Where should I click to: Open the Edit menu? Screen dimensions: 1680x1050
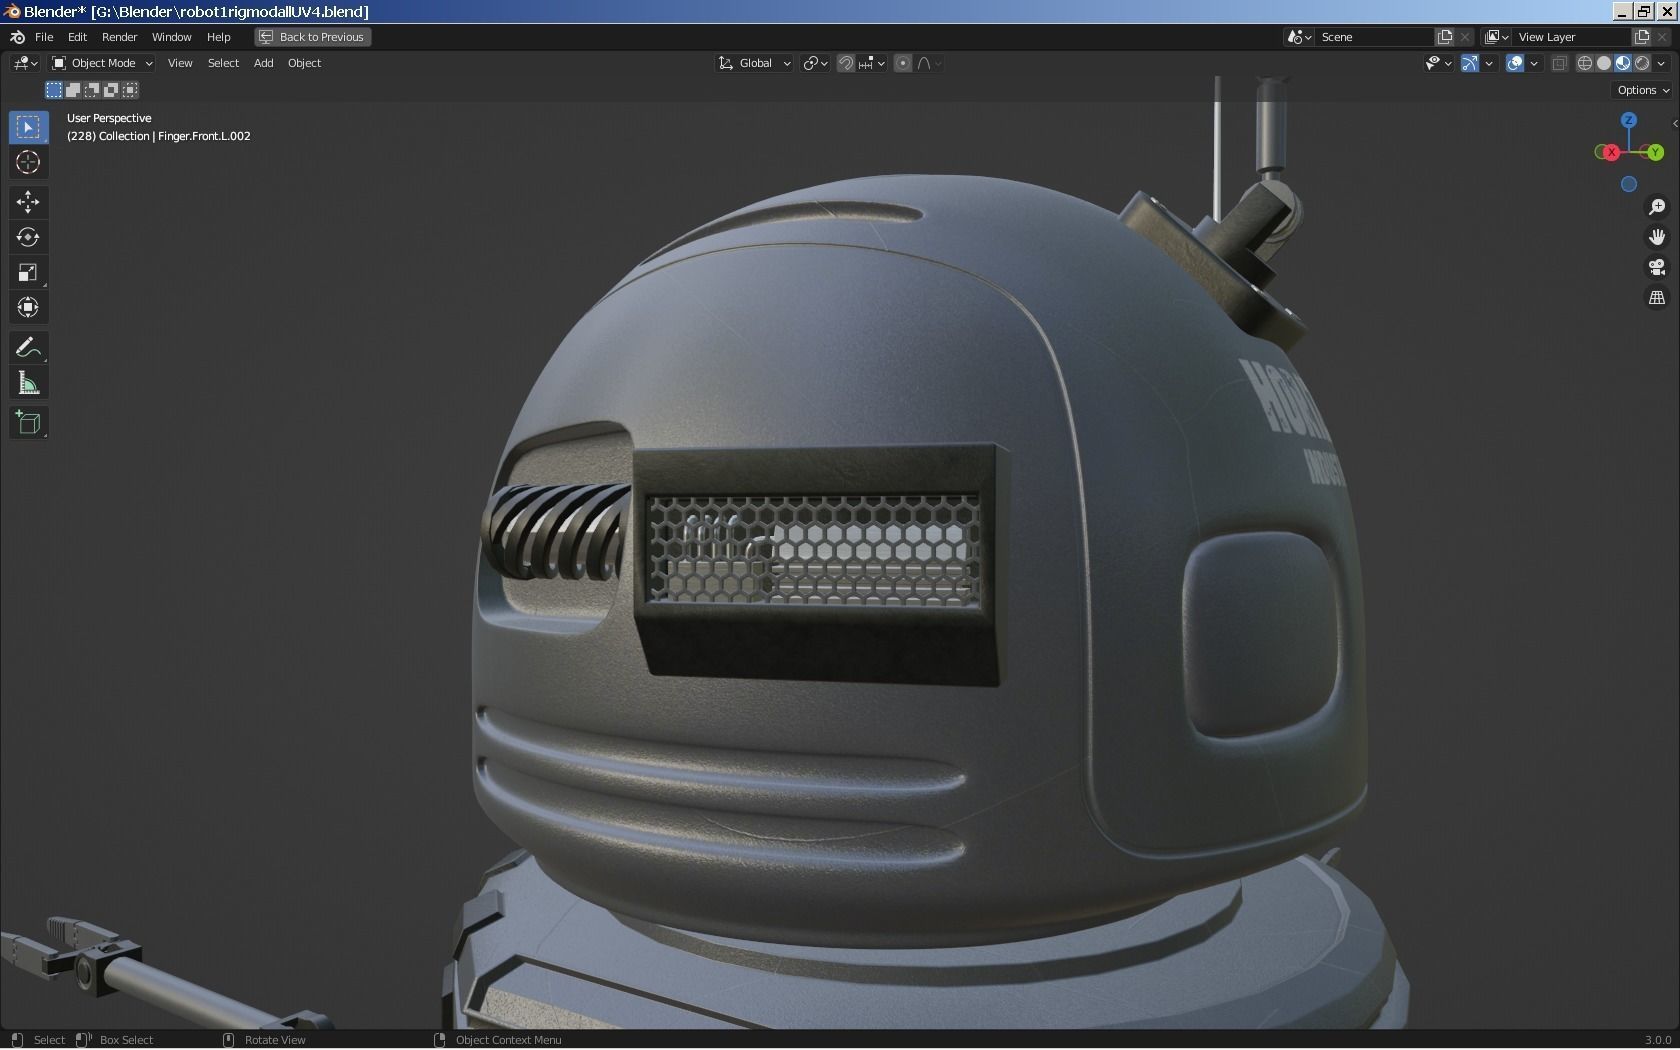77,37
